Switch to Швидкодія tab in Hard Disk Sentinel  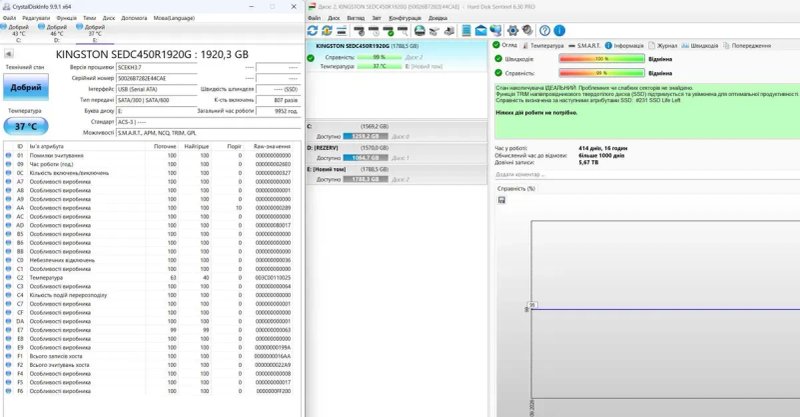click(699, 45)
